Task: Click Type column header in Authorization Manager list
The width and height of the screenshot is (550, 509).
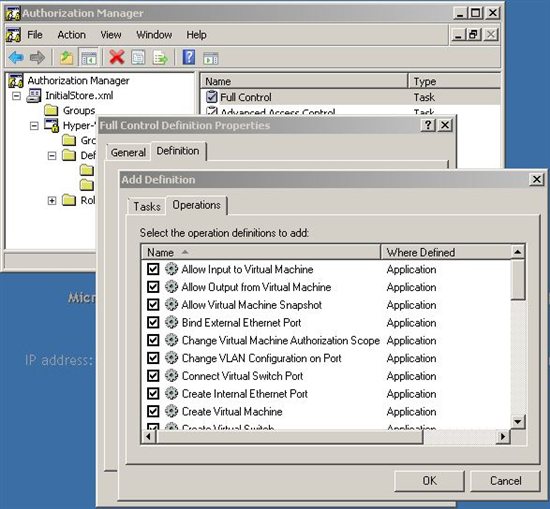Action: point(454,81)
